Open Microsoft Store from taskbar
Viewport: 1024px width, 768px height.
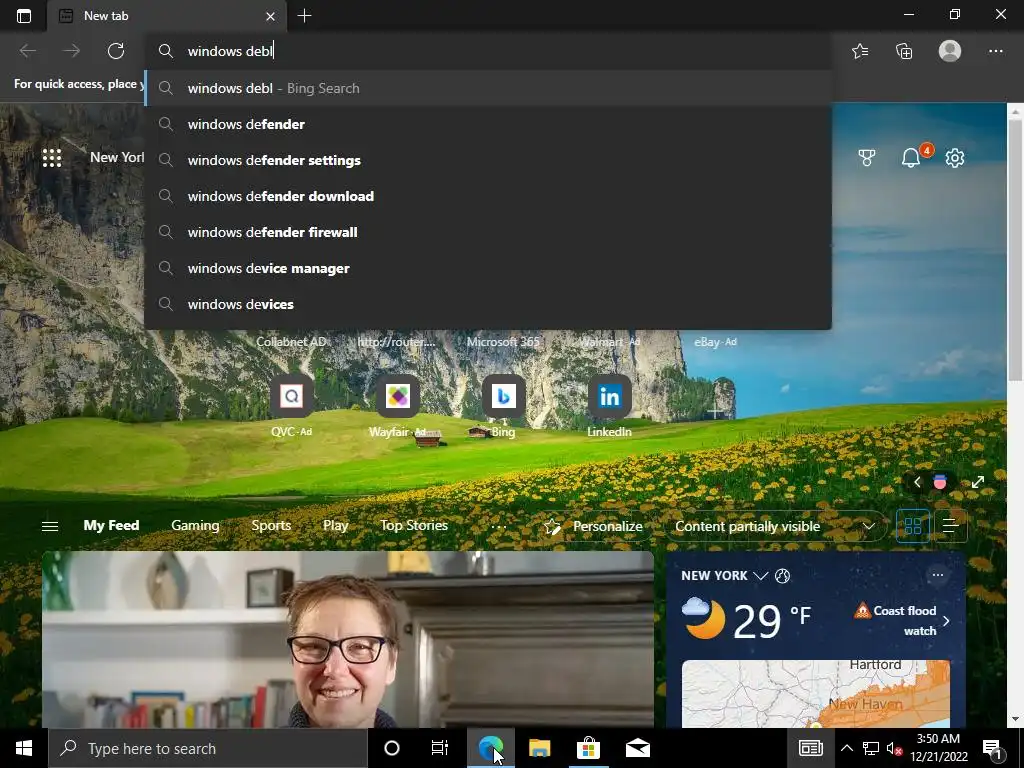click(588, 748)
